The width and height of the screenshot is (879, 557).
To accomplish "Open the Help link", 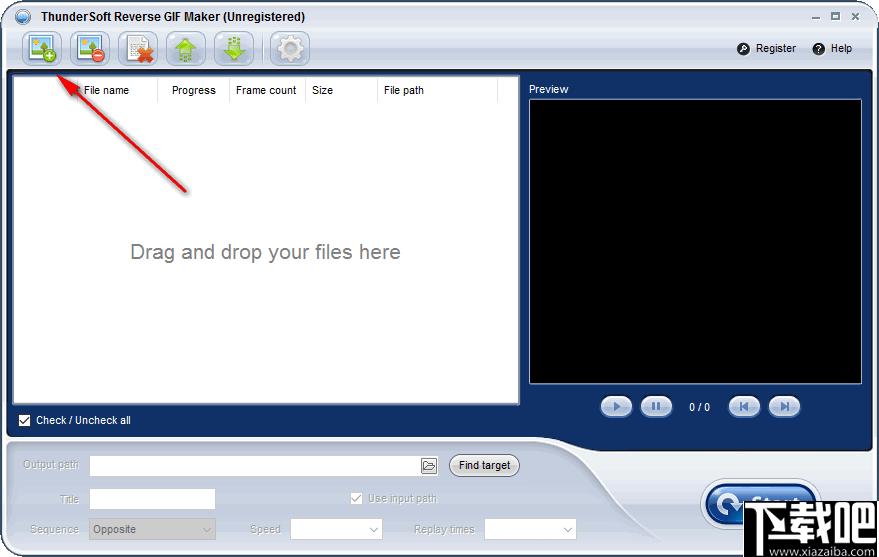I will coord(832,49).
